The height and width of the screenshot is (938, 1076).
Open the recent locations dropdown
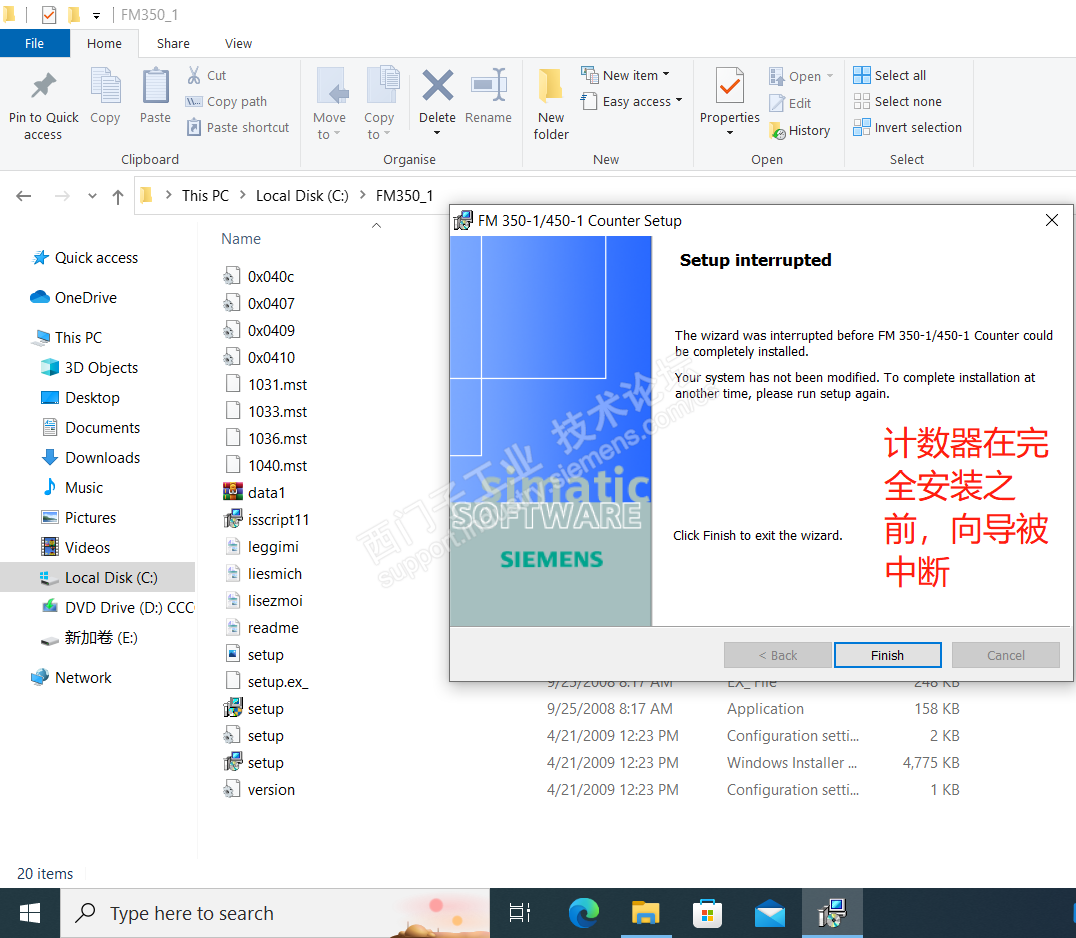click(x=93, y=196)
